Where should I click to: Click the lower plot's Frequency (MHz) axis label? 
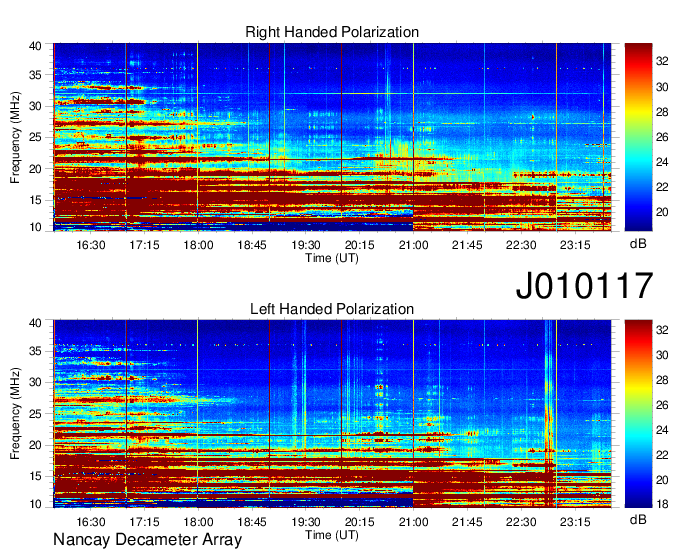click(x=15, y=414)
